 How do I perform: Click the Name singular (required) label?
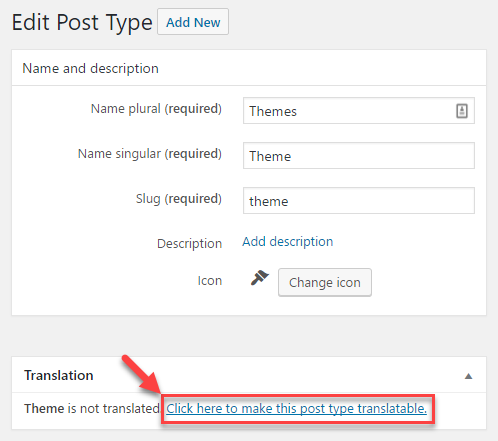click(150, 154)
